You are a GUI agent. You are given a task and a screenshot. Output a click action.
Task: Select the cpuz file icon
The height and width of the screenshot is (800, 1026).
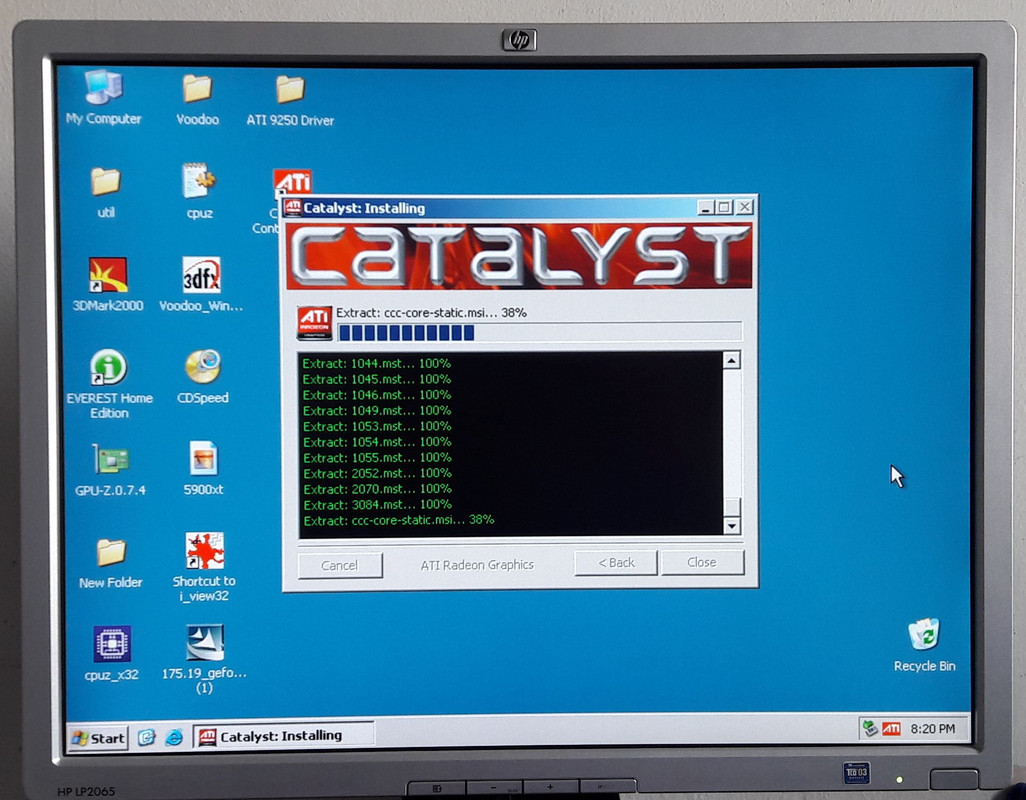pyautogui.click(x=199, y=181)
